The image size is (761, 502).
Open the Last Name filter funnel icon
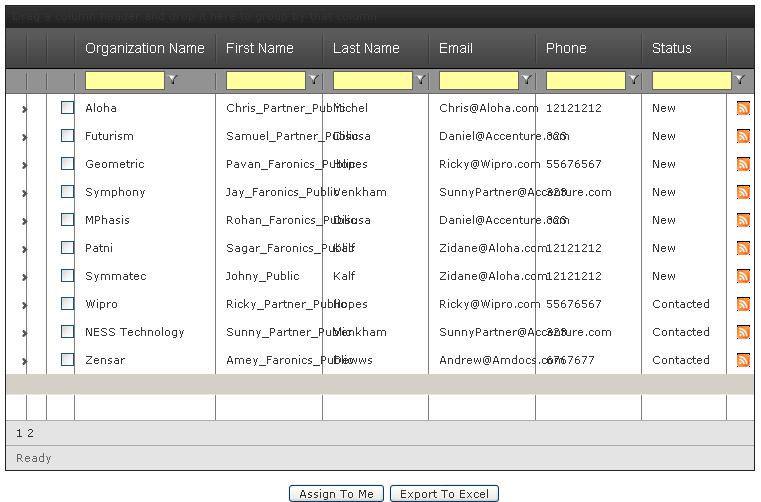tap(421, 80)
